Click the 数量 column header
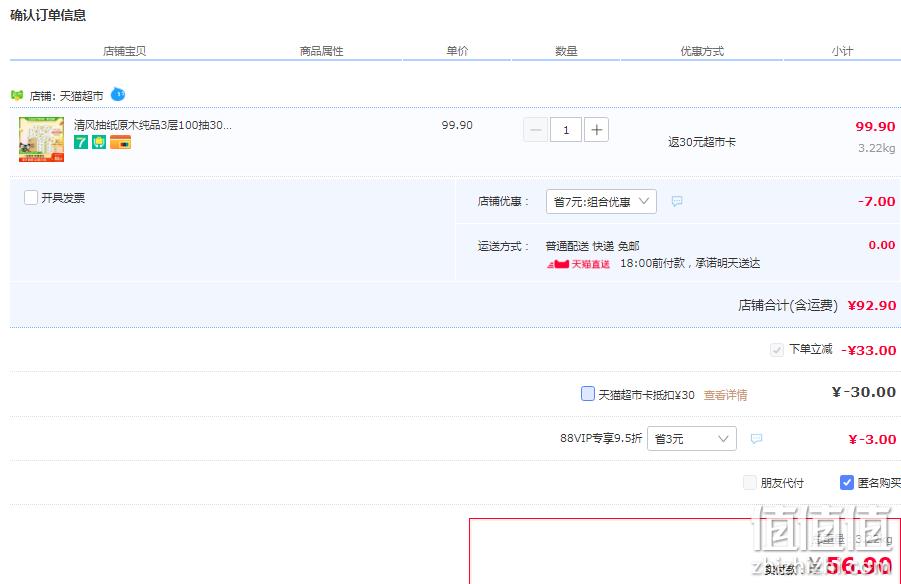Viewport: 901px width, 584px height. pyautogui.click(x=566, y=51)
